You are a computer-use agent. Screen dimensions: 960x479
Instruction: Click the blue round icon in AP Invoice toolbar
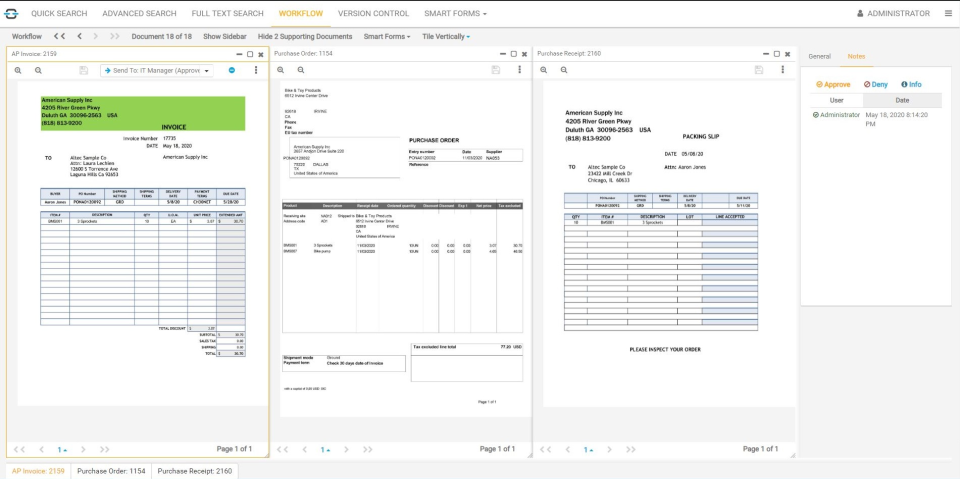pyautogui.click(x=232, y=70)
